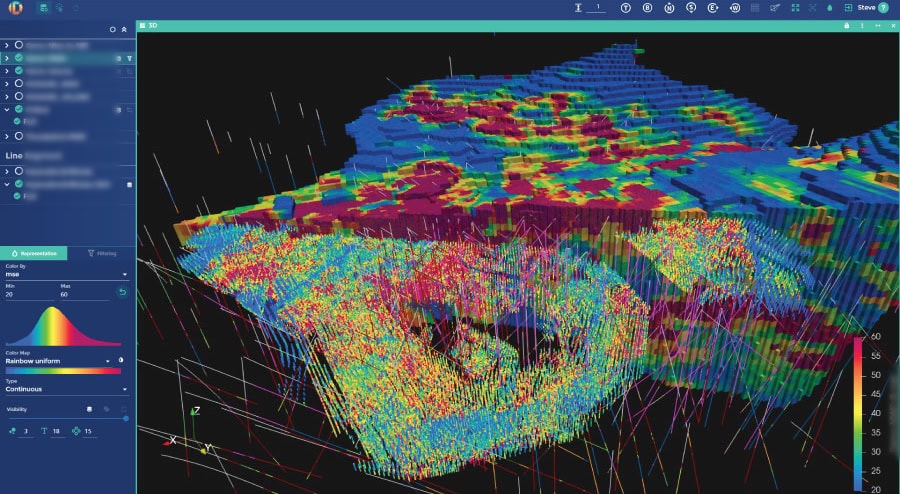900x494 pixels.
Task: Check the first row under Line header
Action: point(19,171)
